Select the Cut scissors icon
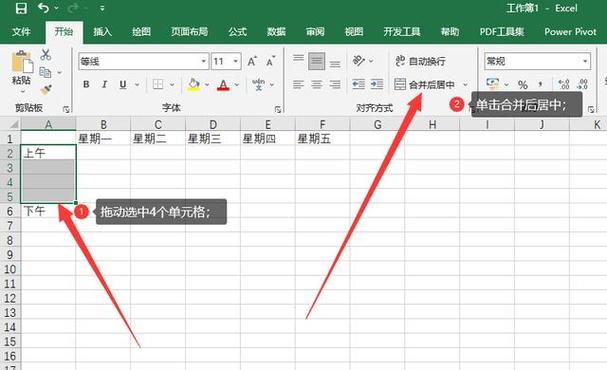The image size is (607, 370). point(46,55)
